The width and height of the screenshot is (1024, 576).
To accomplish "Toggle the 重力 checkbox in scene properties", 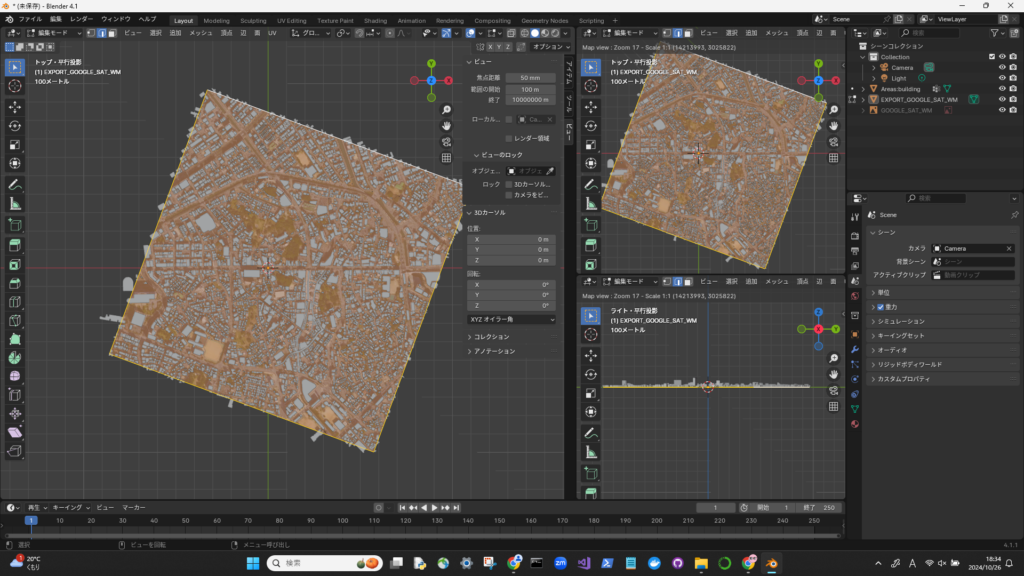I will point(880,307).
